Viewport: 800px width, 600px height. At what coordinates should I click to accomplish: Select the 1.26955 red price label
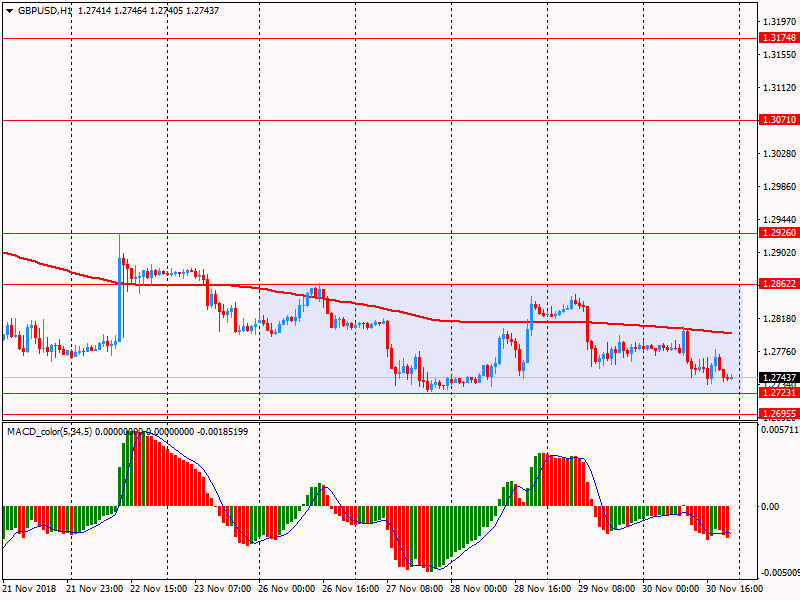[x=778, y=414]
